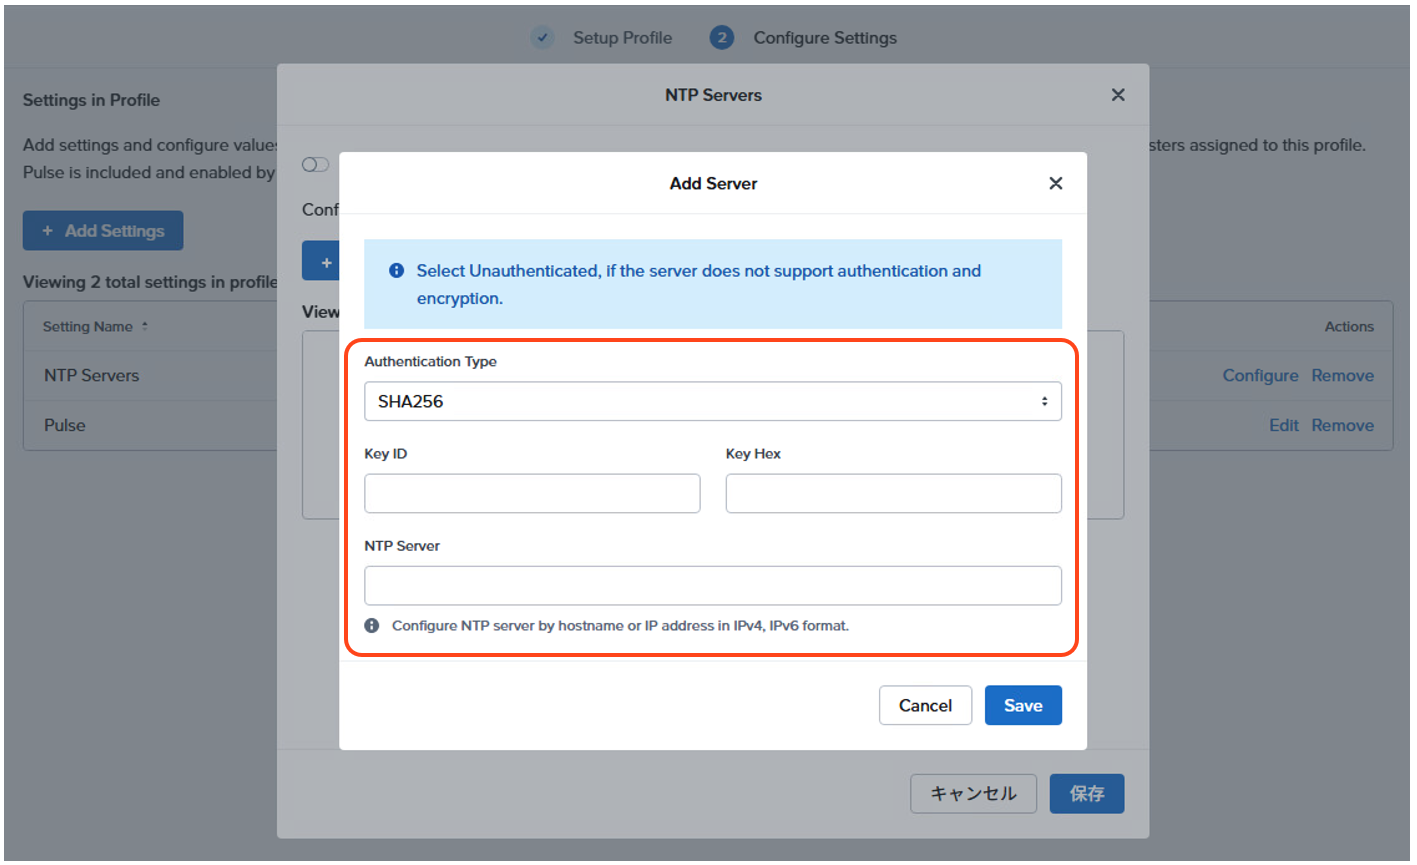This screenshot has height=865, width=1417.
Task: Open the Authentication Type dropdown
Action: tap(712, 401)
